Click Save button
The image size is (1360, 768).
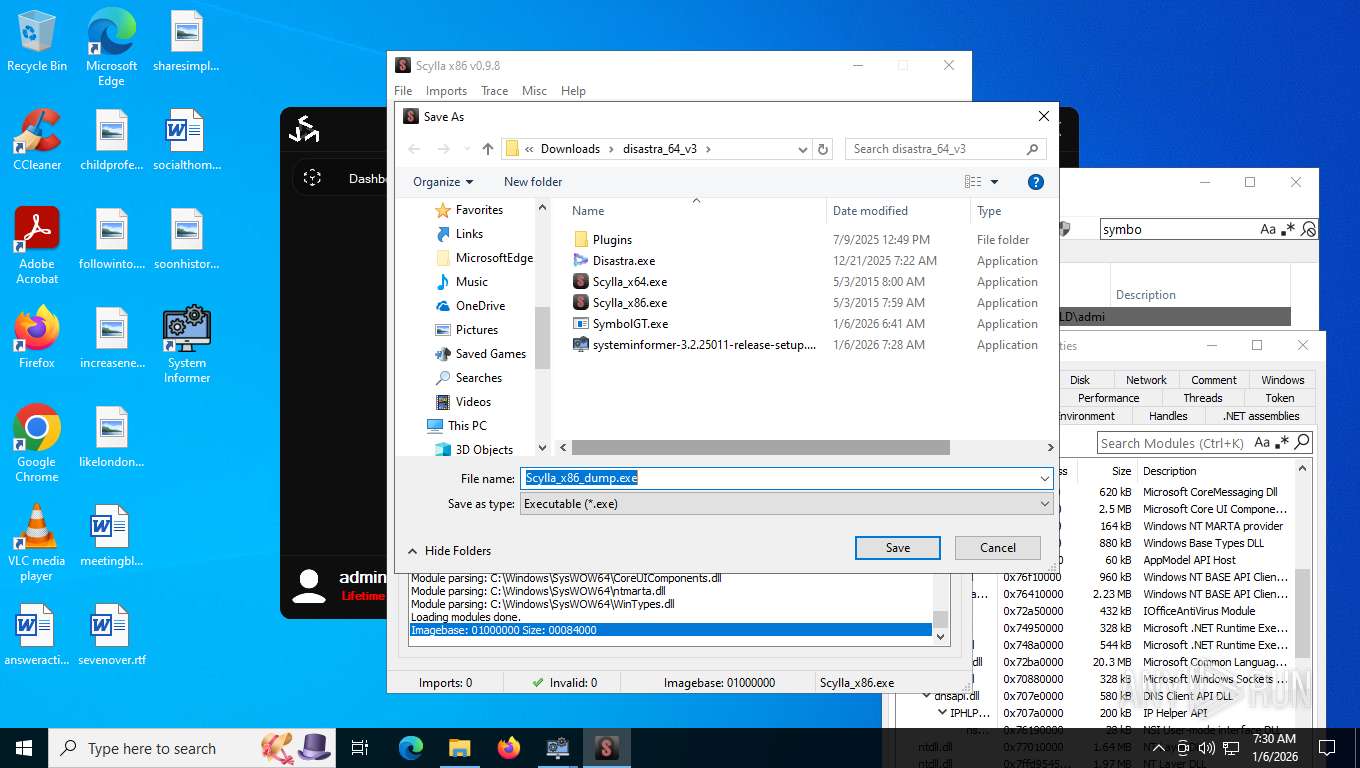(898, 548)
